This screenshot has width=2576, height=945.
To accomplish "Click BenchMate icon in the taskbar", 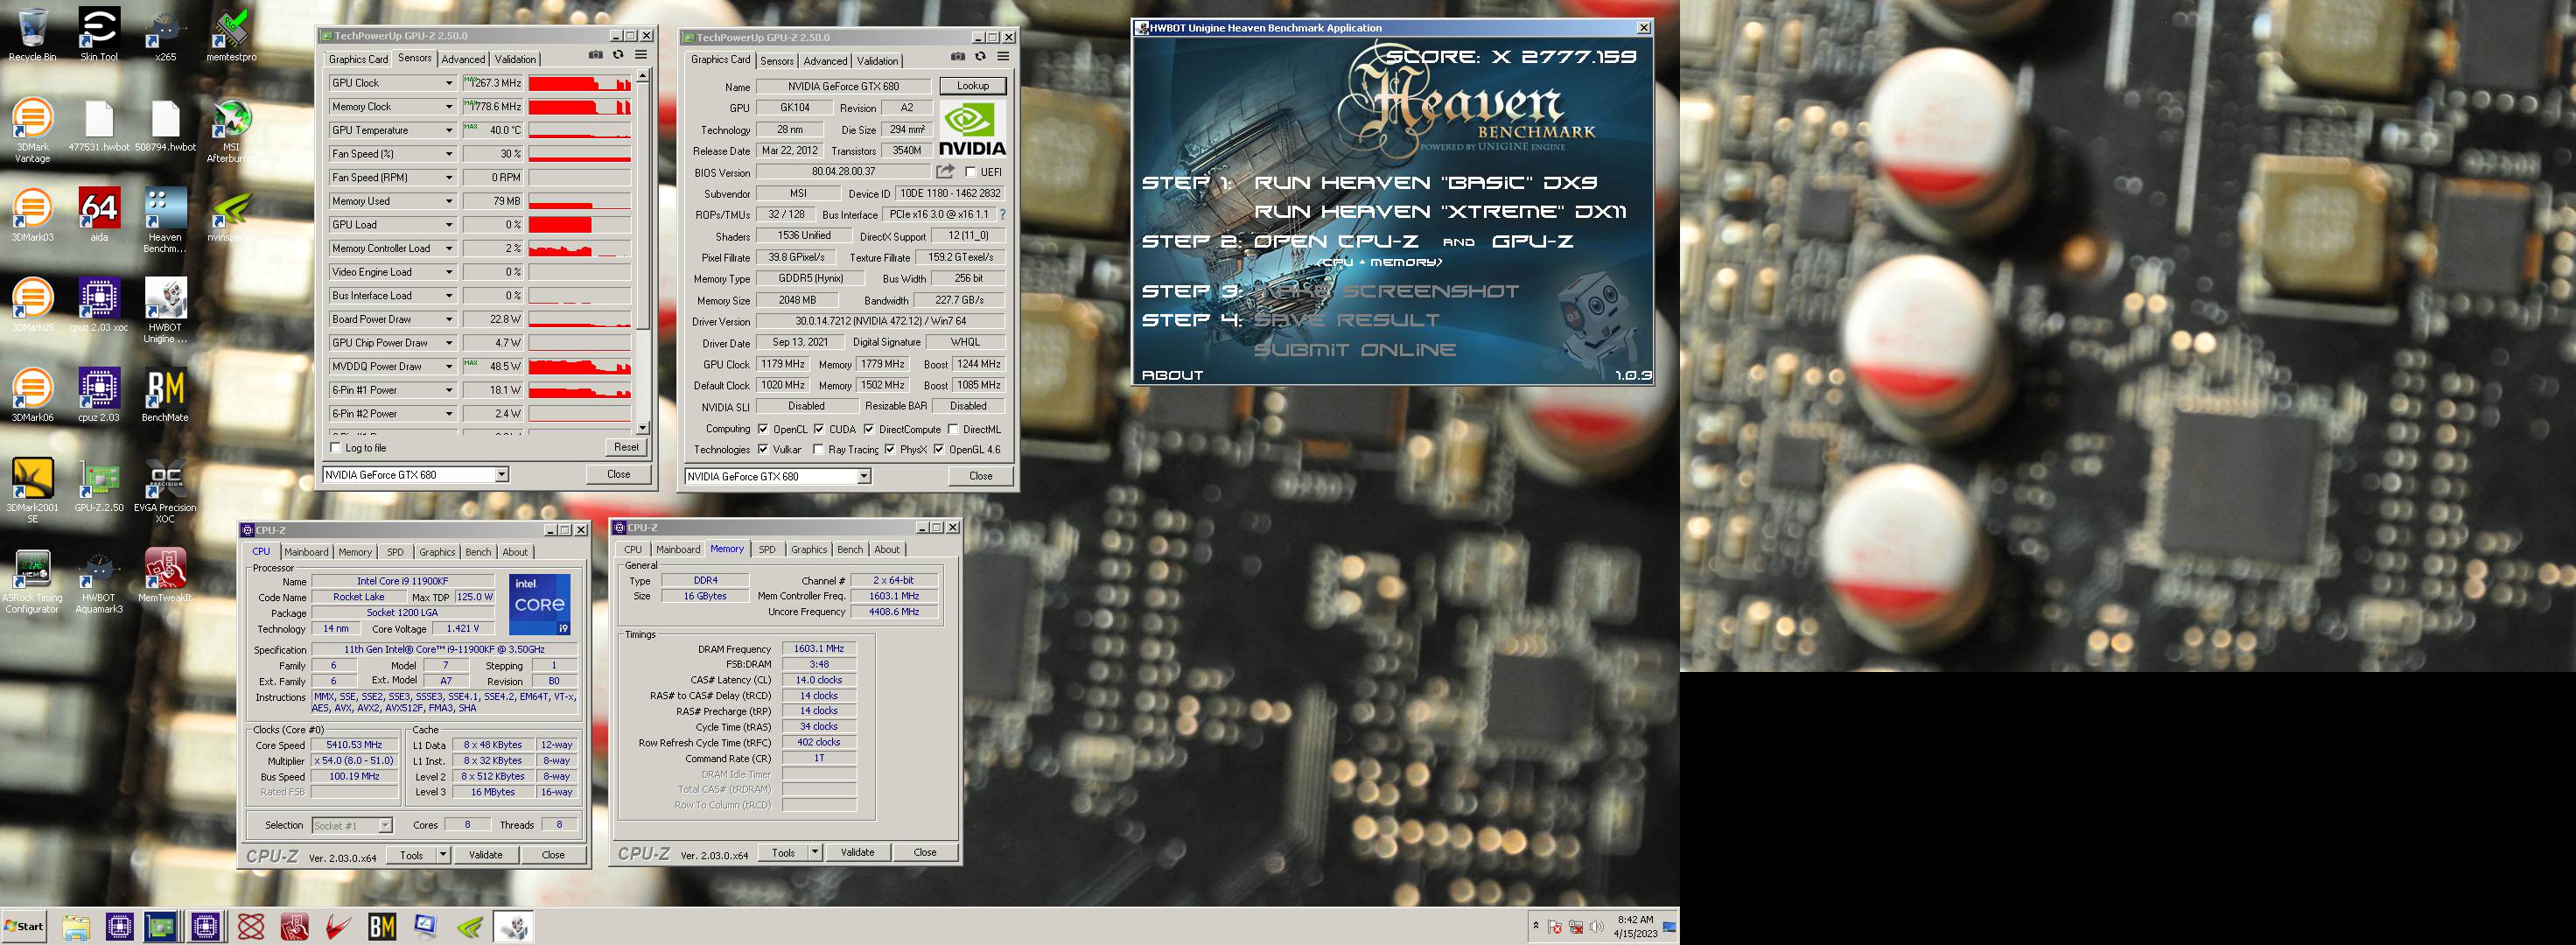I will click(x=382, y=927).
